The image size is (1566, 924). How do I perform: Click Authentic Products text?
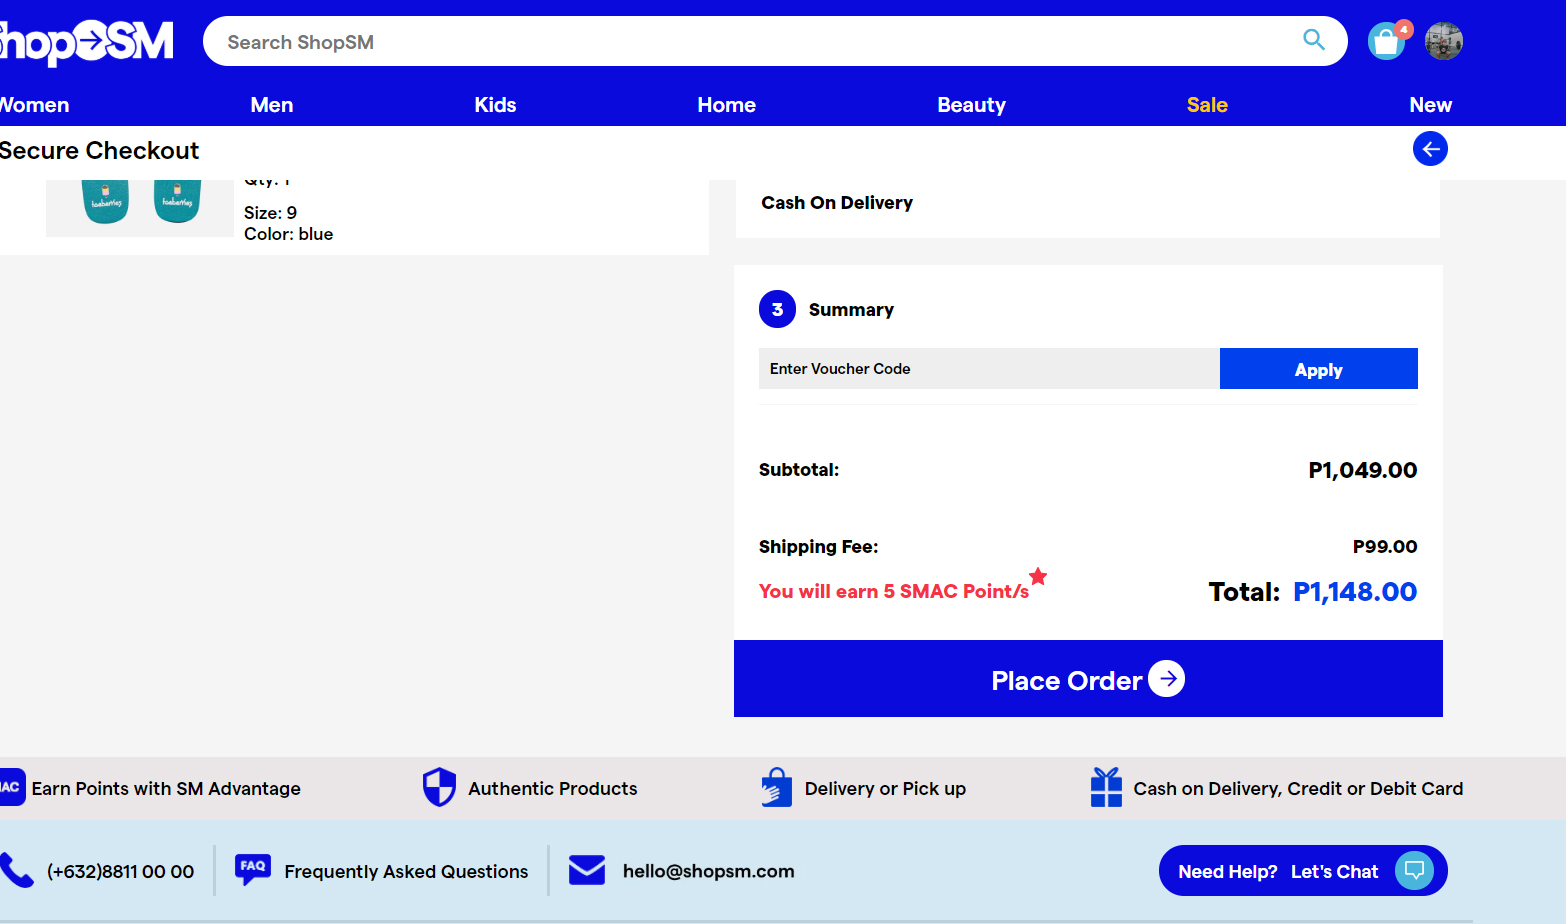(552, 788)
